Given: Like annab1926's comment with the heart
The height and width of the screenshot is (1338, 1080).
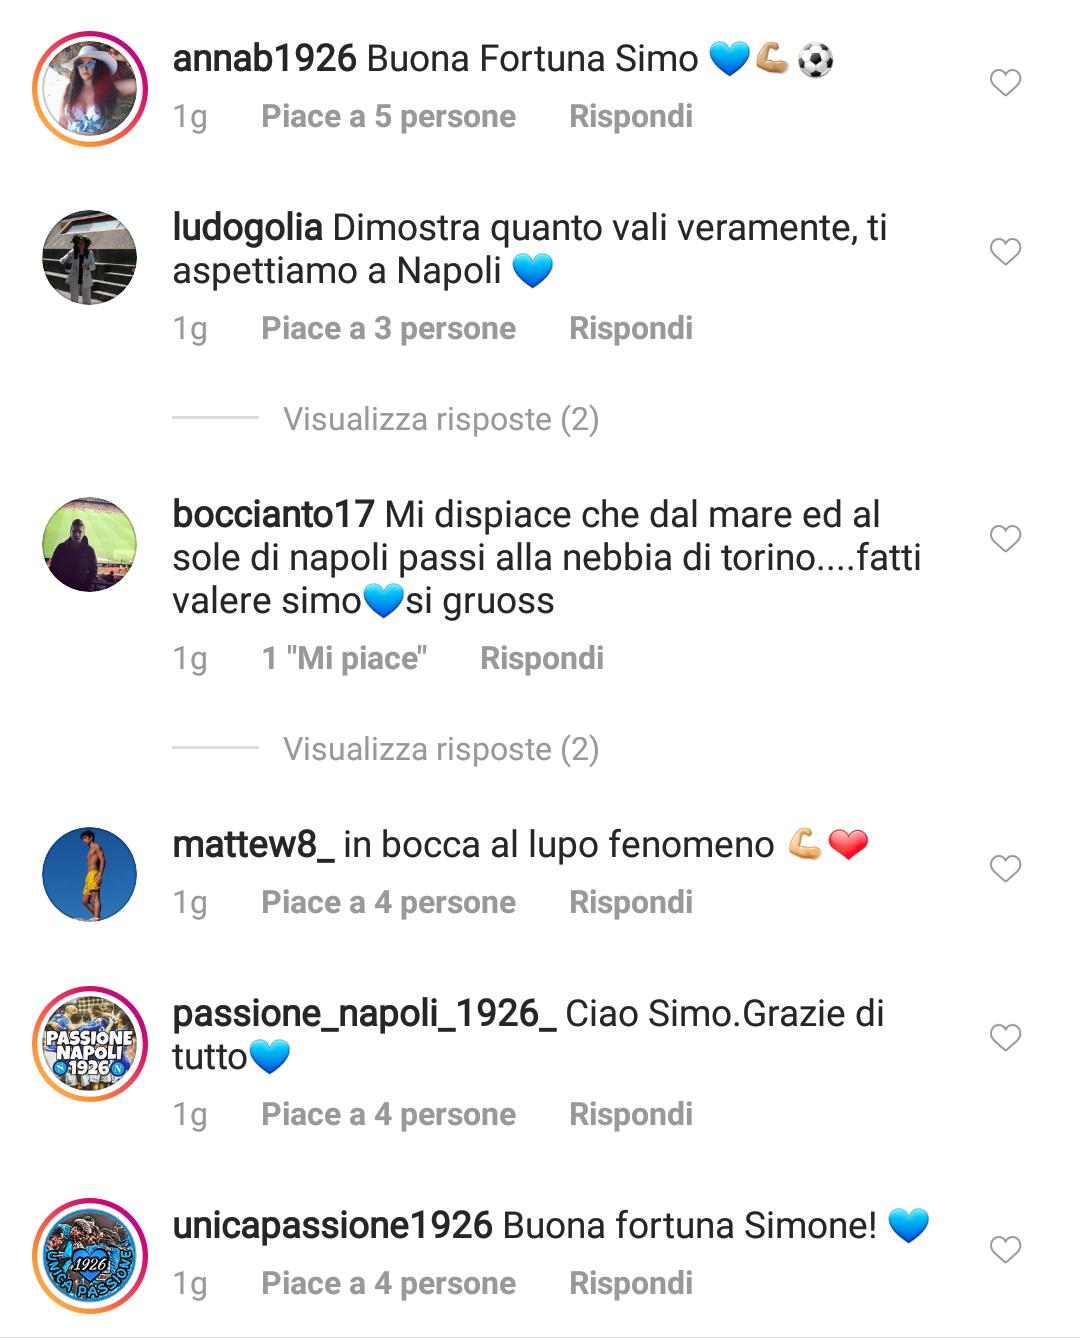Looking at the screenshot, I should (x=1005, y=82).
